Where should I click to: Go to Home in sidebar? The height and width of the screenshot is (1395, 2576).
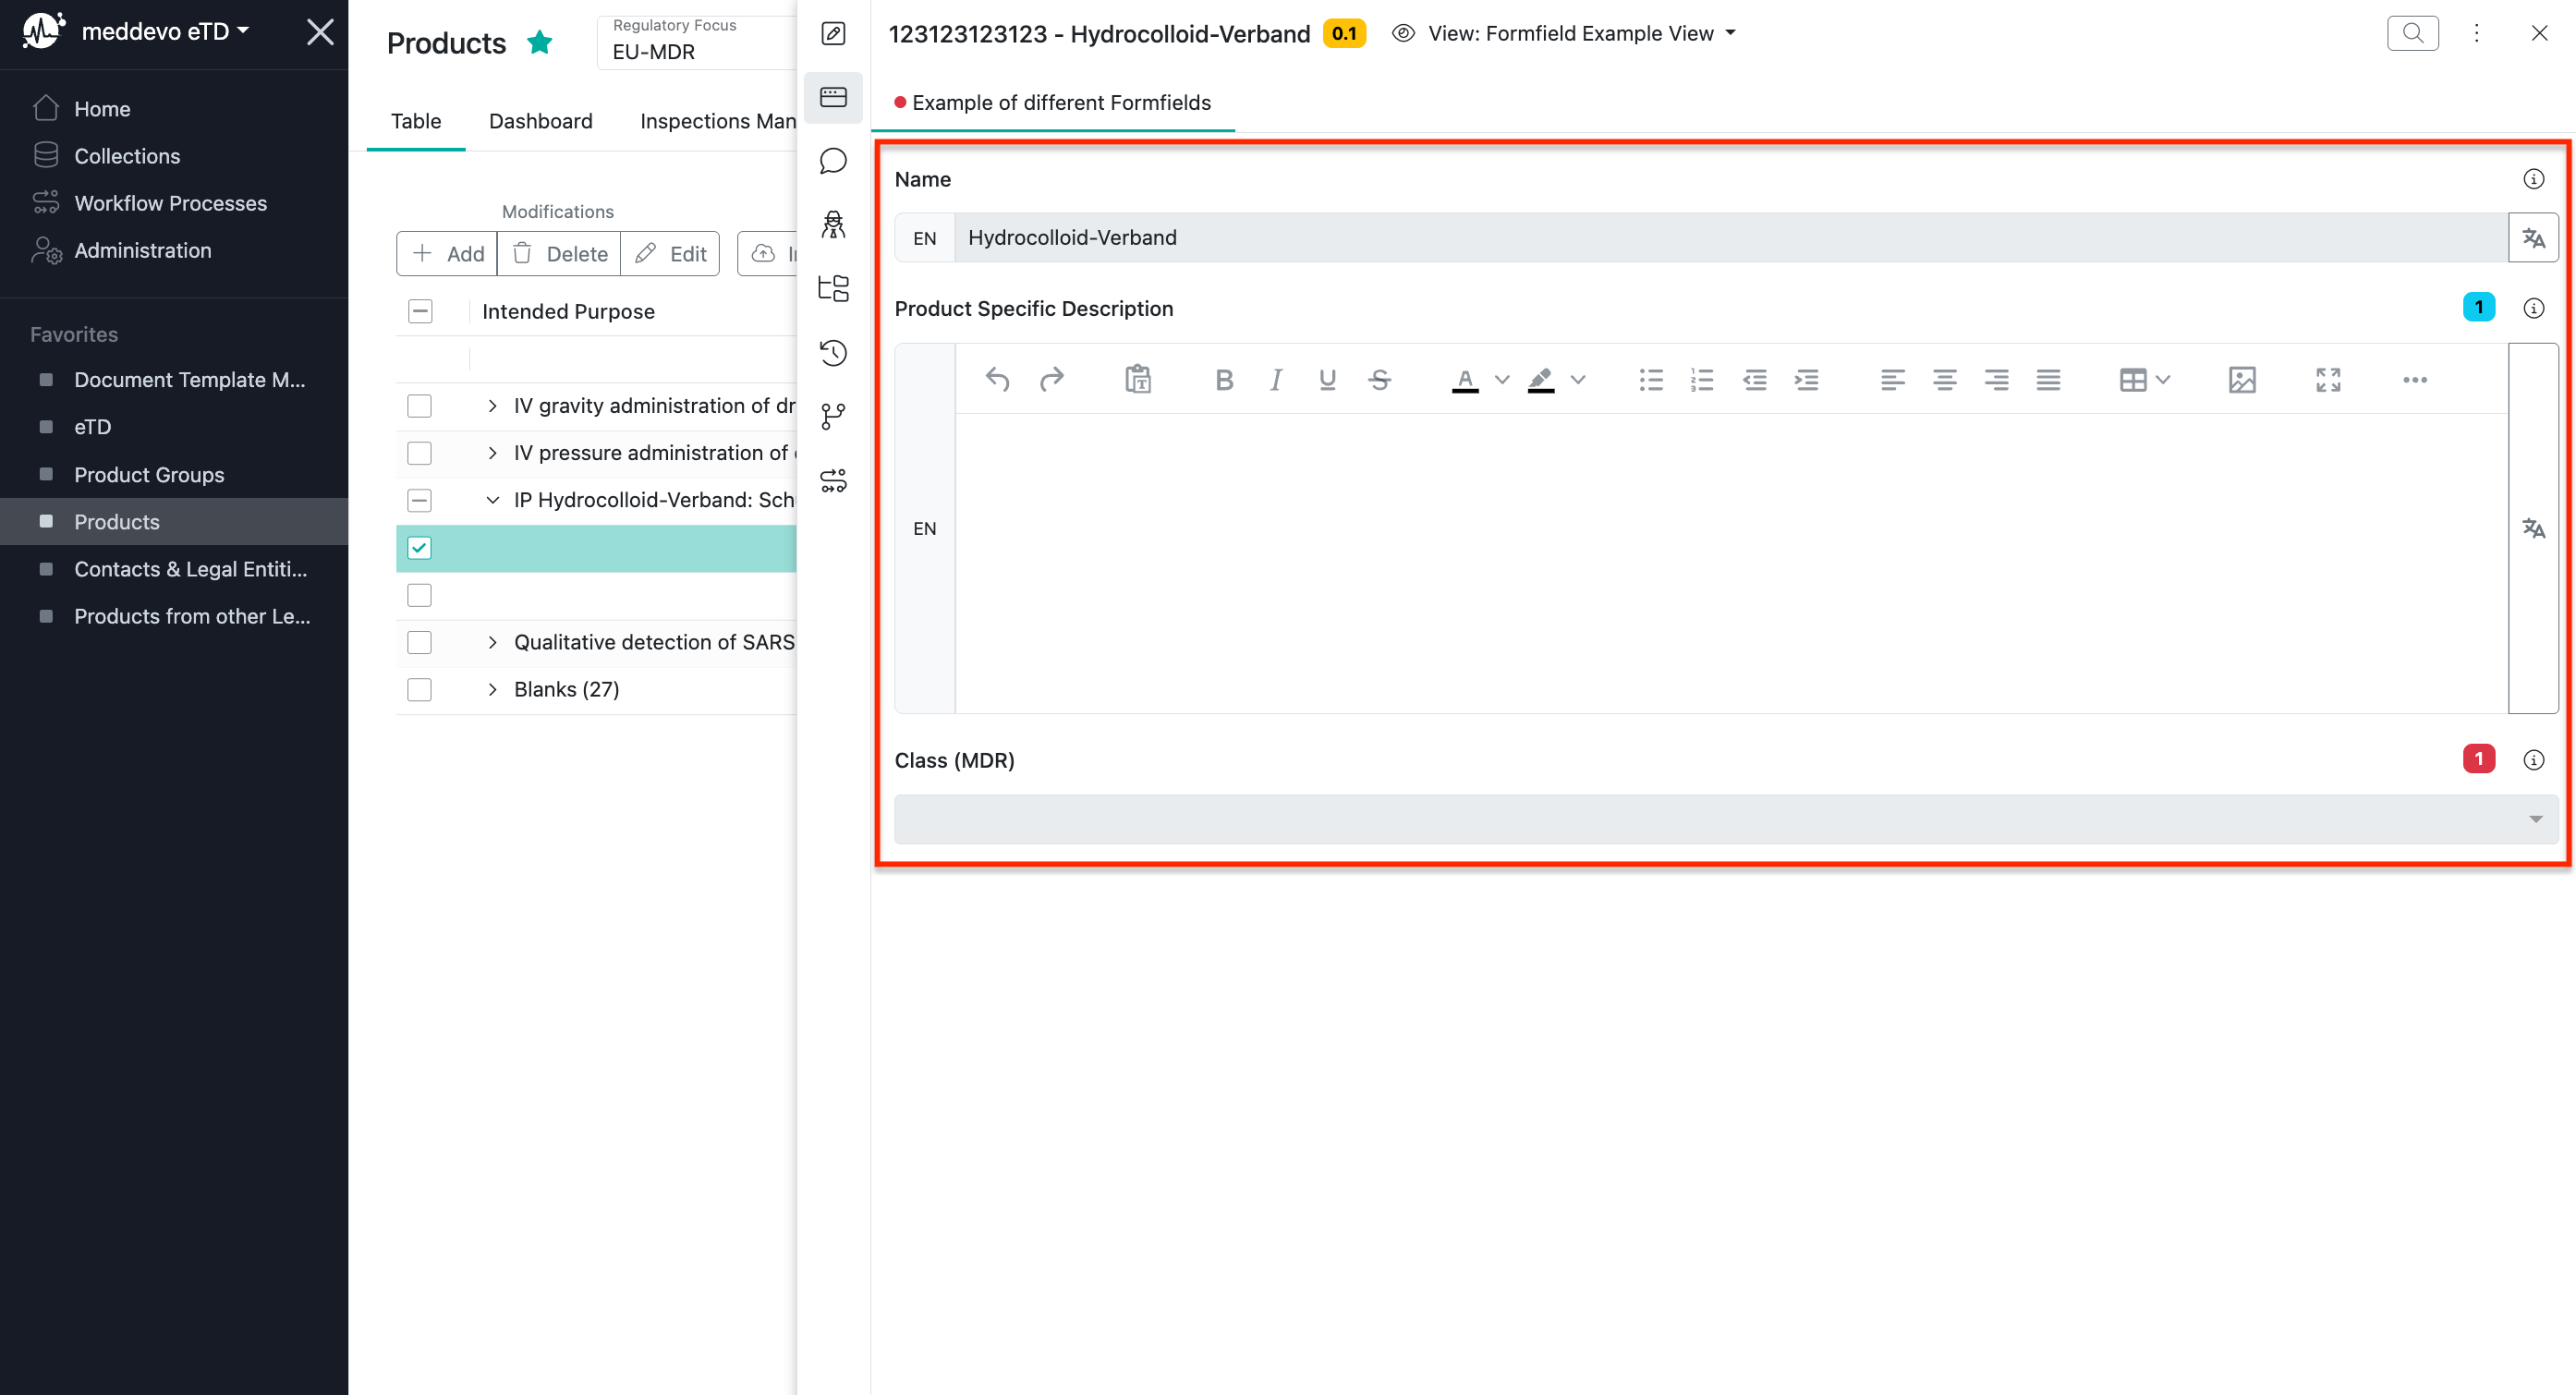(102, 109)
